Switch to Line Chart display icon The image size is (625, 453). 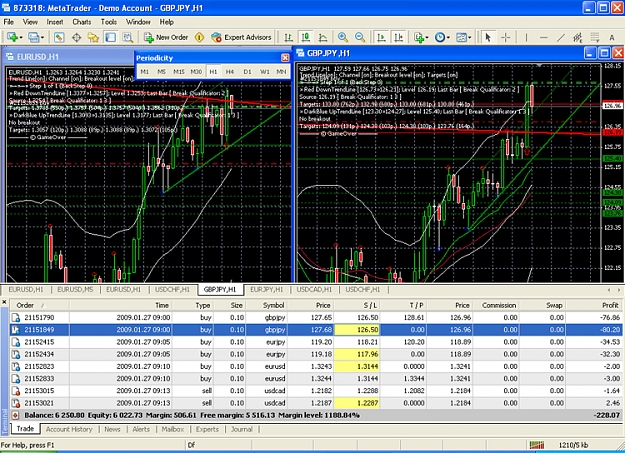[x=323, y=37]
